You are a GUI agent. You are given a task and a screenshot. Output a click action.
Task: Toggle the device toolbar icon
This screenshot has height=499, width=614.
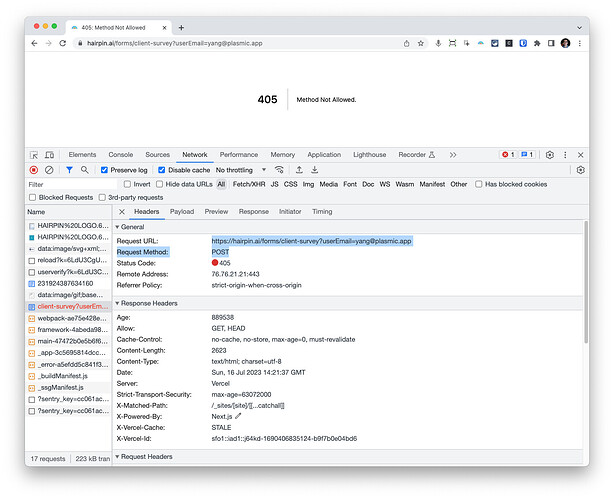pyautogui.click(x=50, y=155)
